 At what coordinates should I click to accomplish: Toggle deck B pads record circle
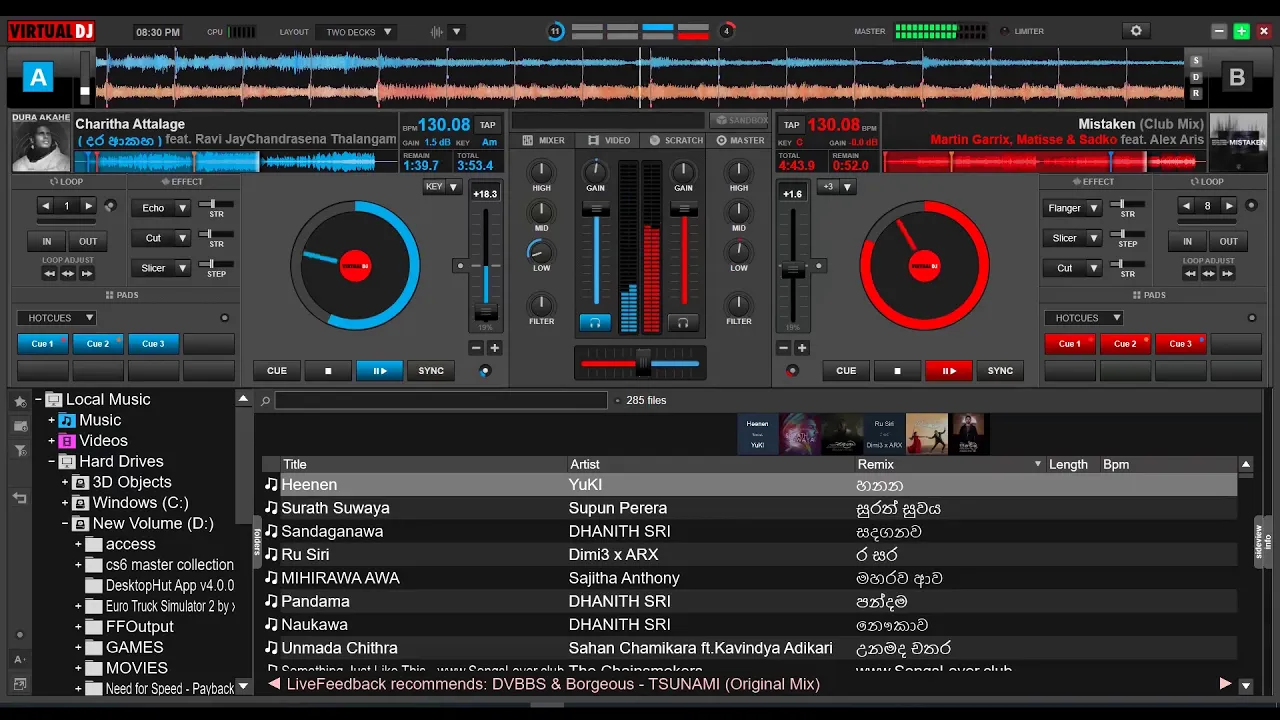pyautogui.click(x=1252, y=318)
